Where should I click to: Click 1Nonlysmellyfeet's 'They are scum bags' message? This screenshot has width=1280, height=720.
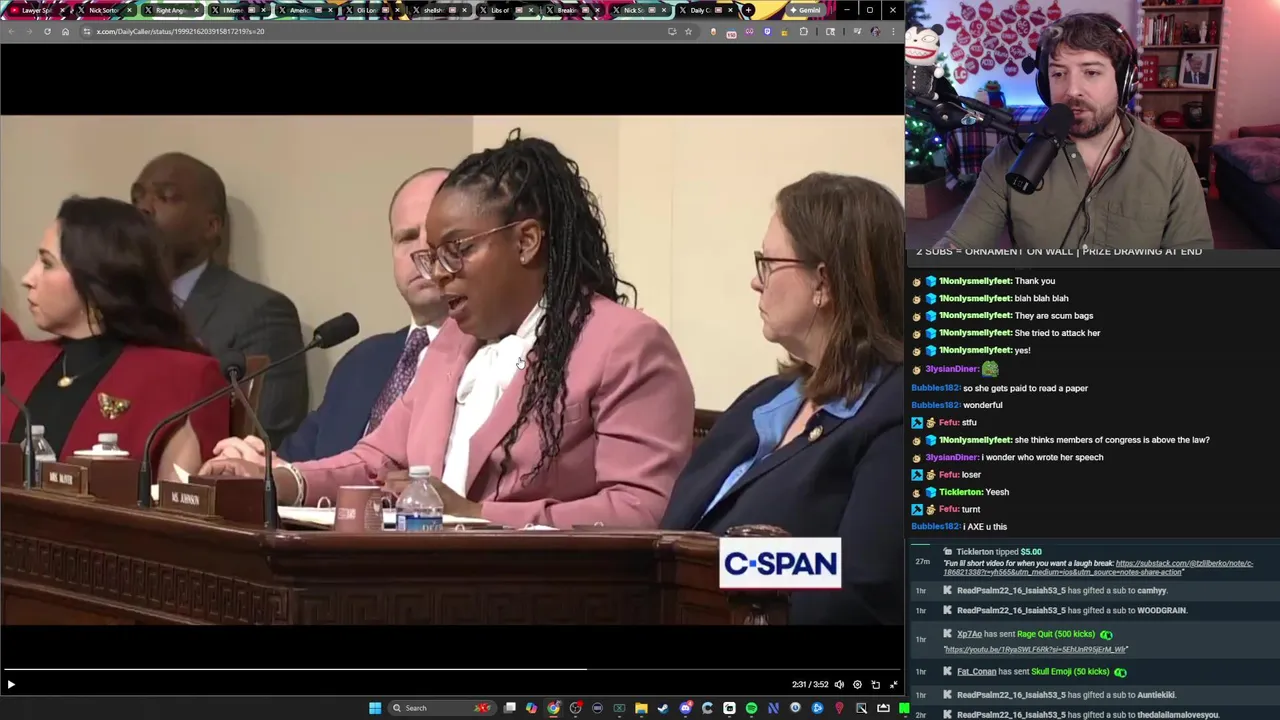pyautogui.click(x=1053, y=316)
